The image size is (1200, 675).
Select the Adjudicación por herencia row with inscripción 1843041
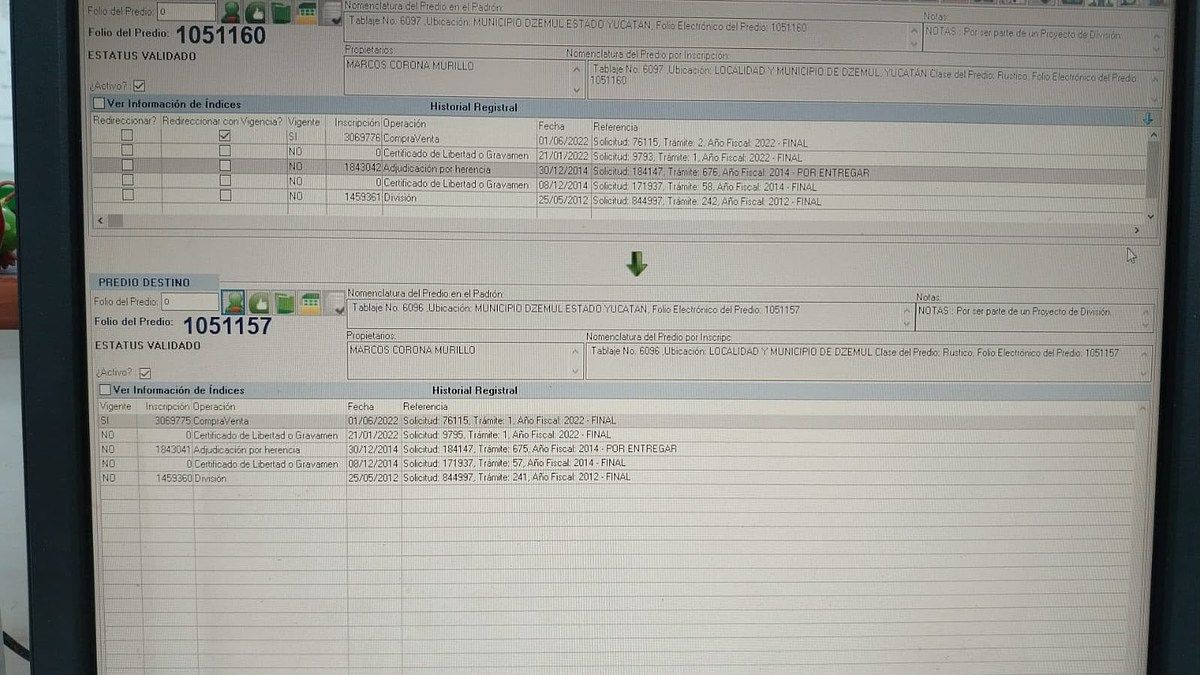617,449
